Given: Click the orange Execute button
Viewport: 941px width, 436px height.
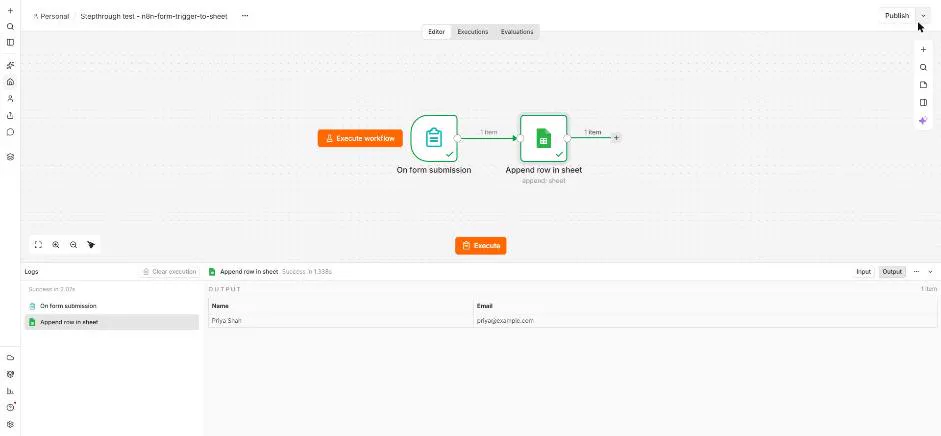Looking at the screenshot, I should click(x=481, y=246).
